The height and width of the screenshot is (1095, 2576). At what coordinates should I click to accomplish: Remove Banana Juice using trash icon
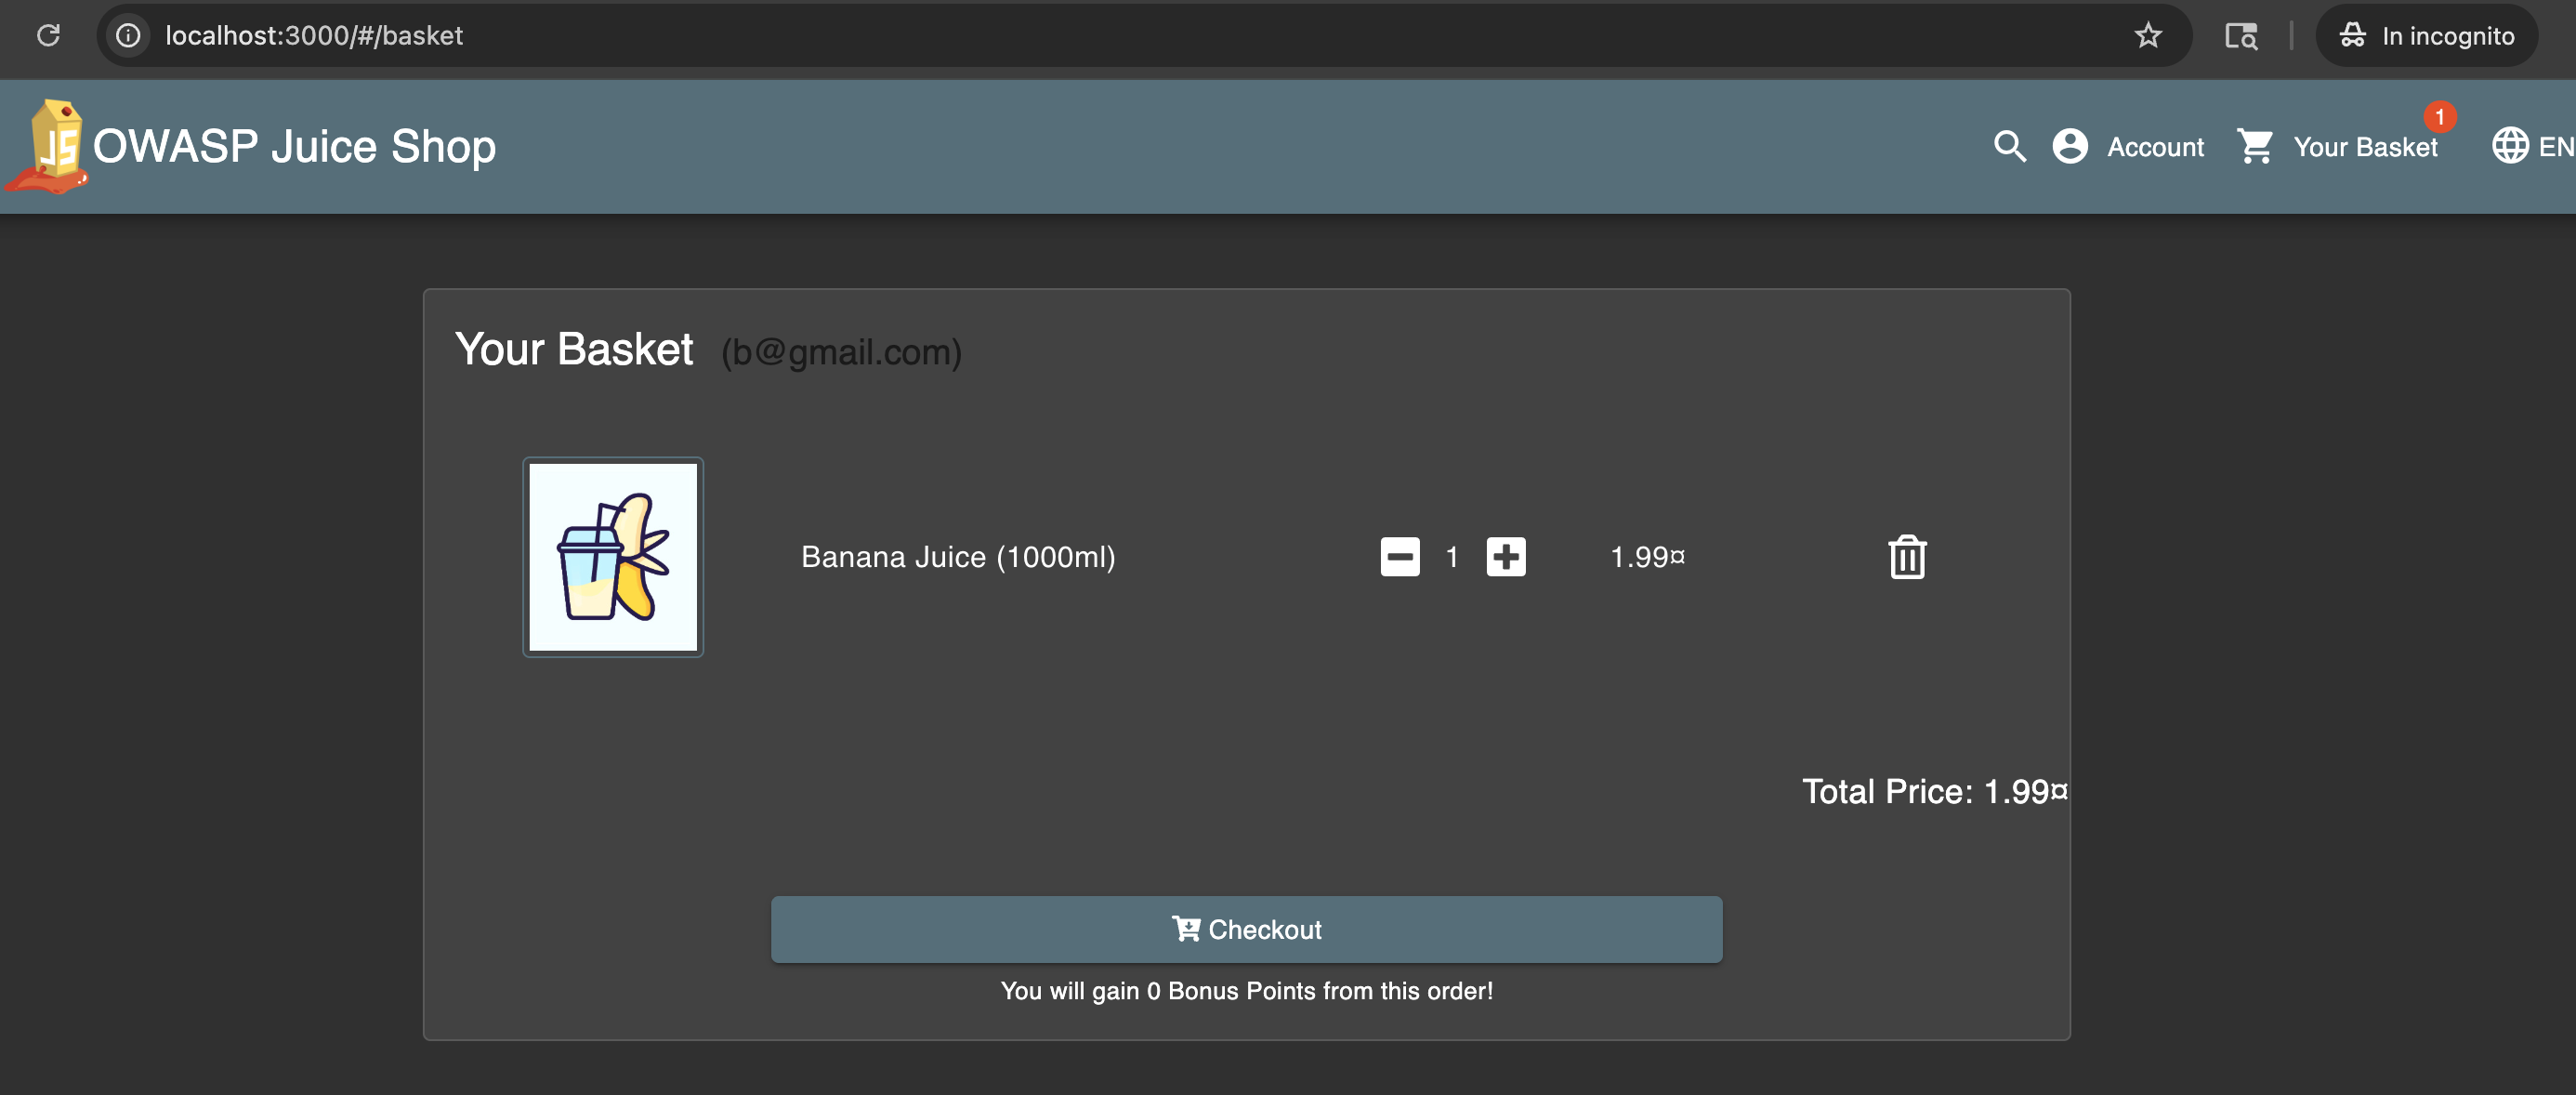[x=1906, y=557]
